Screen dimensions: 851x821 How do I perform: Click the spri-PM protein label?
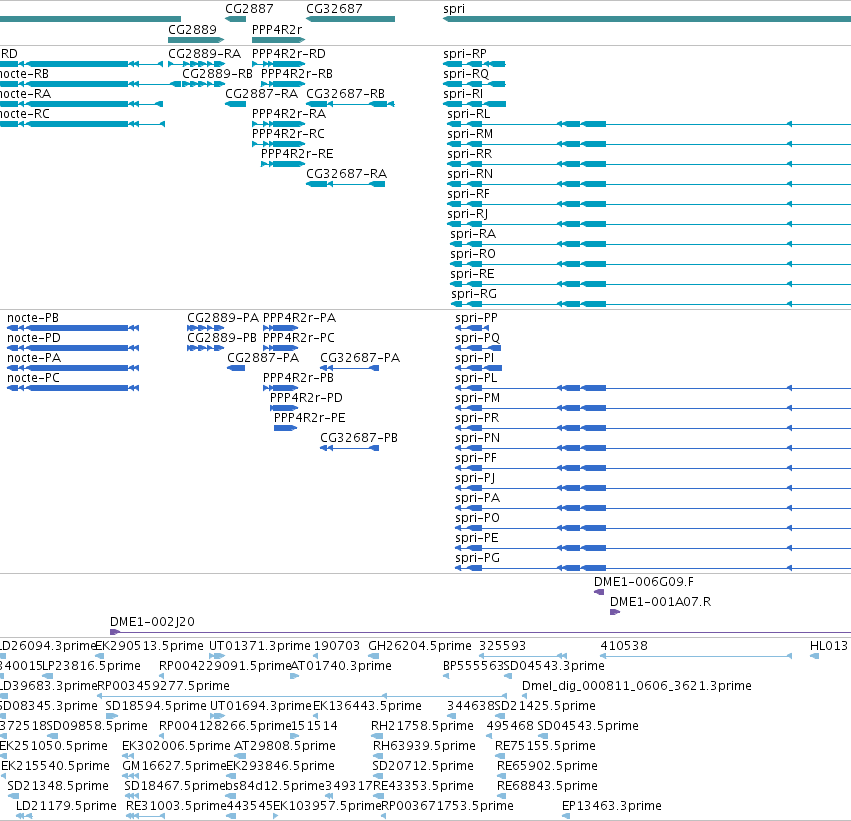coord(478,398)
